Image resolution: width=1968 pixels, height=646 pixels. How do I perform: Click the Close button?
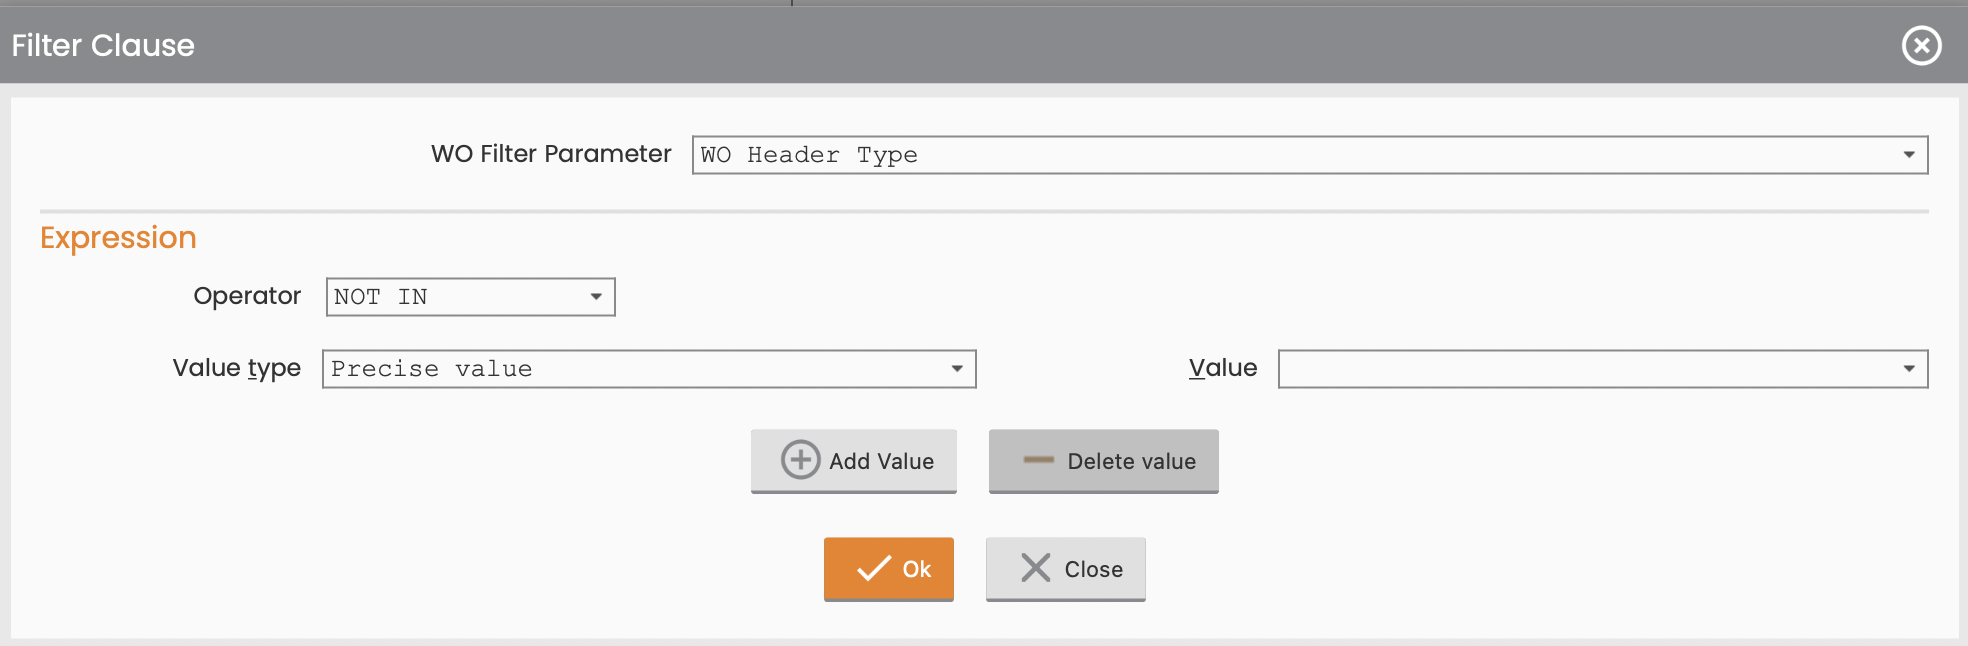pos(1066,569)
